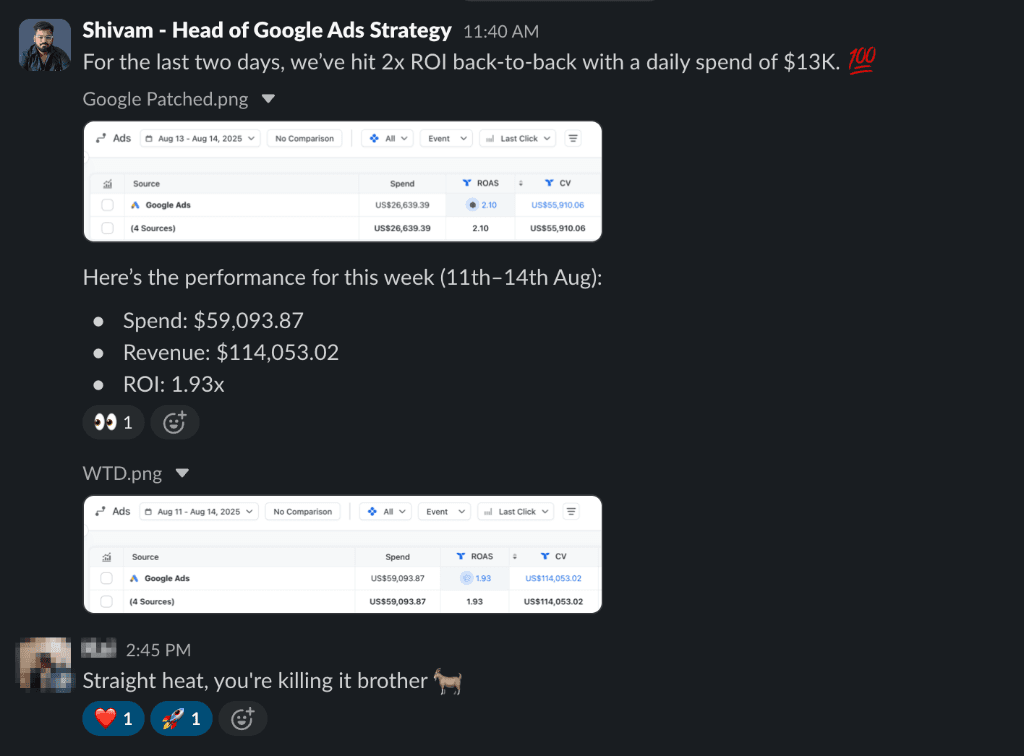
Task: Click the filter icon beside the CV column
Action: (549, 183)
